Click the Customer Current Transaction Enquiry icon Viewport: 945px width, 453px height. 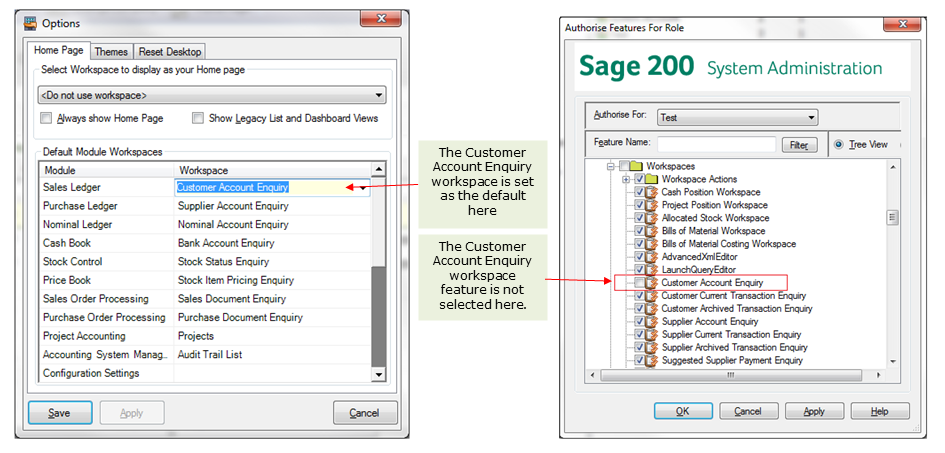[652, 296]
